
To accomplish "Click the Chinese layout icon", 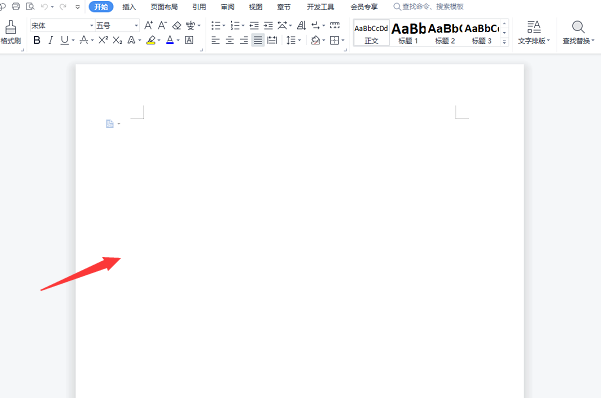I will pyautogui.click(x=282, y=26).
